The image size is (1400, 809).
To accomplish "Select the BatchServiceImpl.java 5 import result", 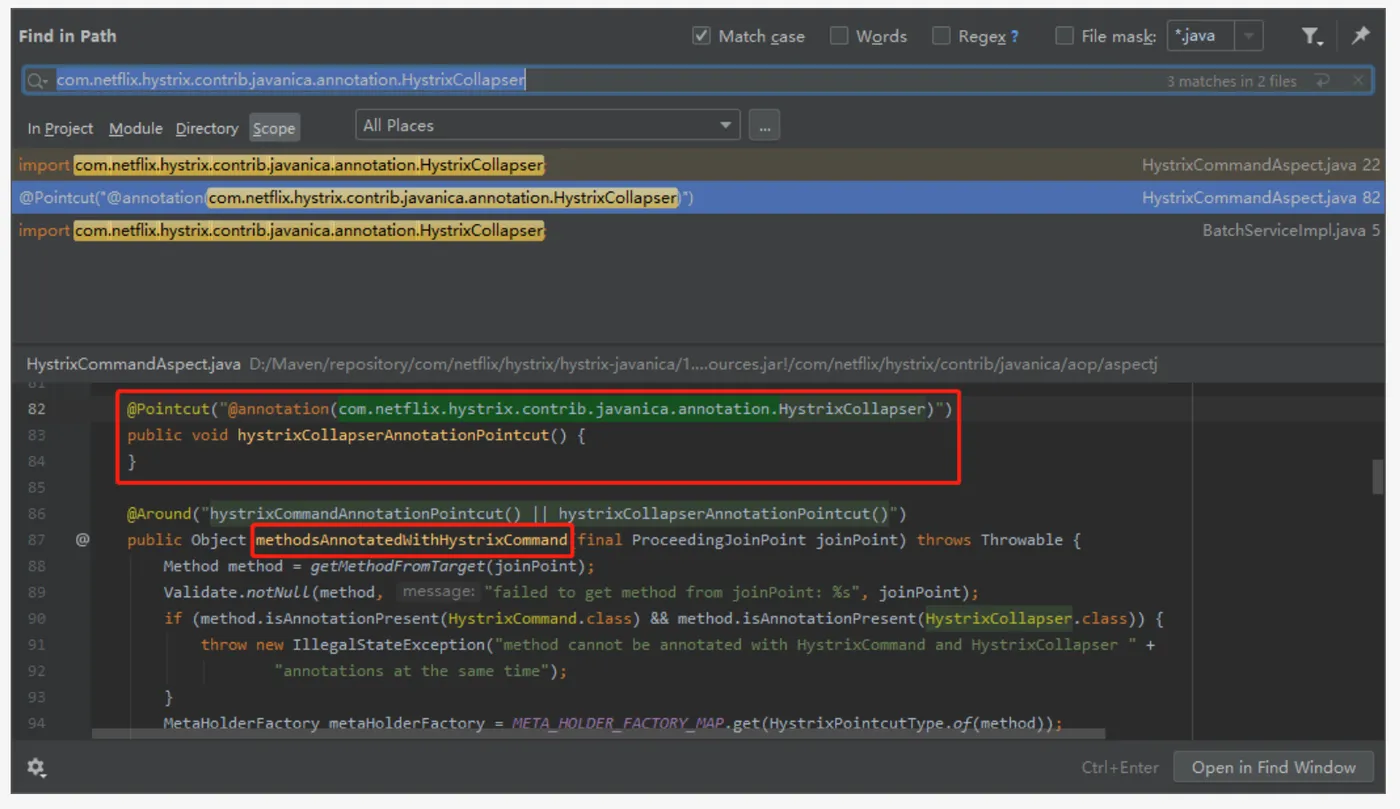I will [x=699, y=231].
